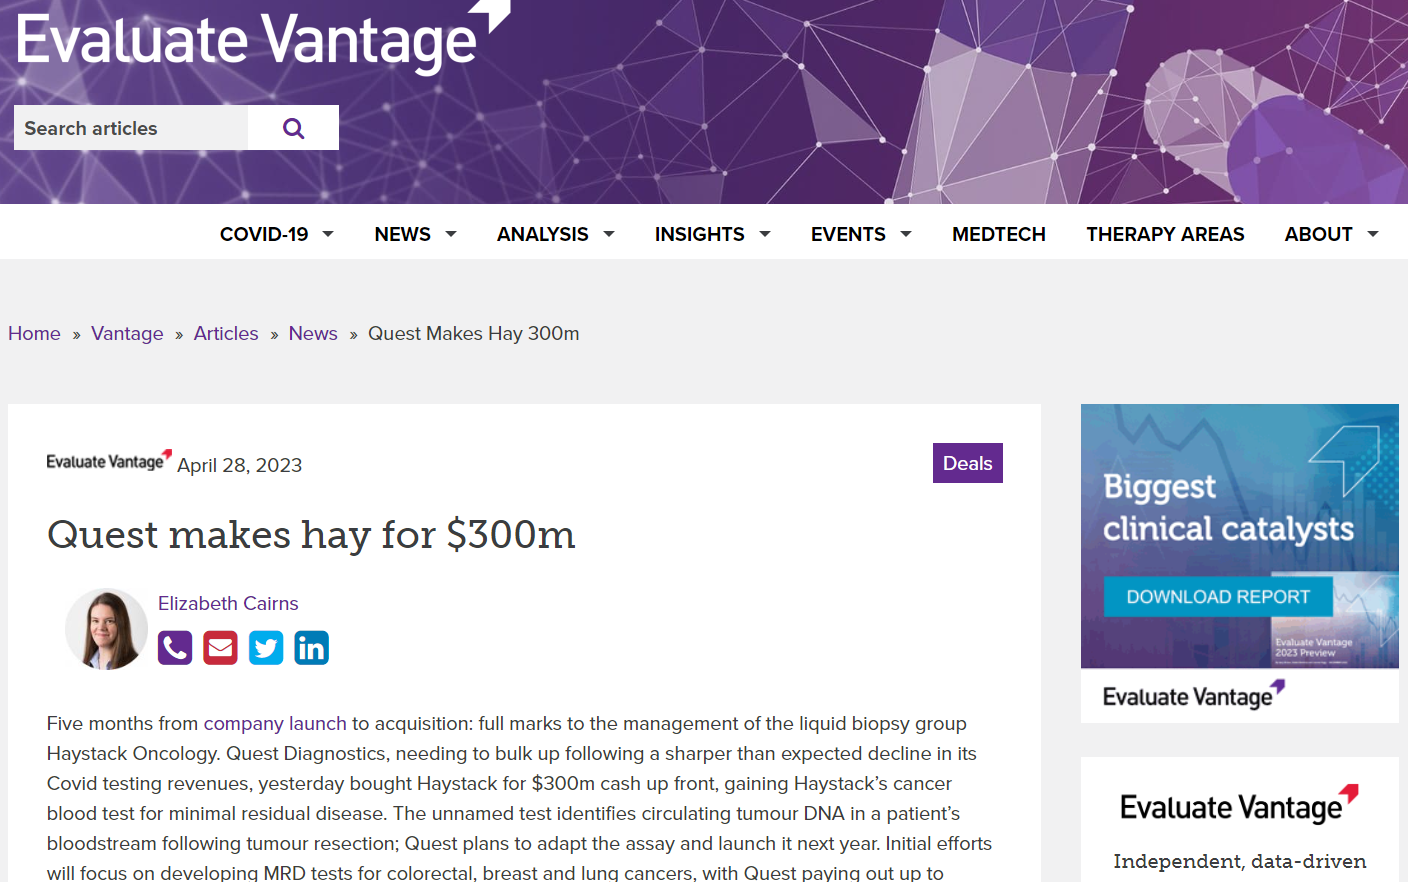The image size is (1408, 882).
Task: Follow the 'company launch' article link
Action: coord(275,723)
